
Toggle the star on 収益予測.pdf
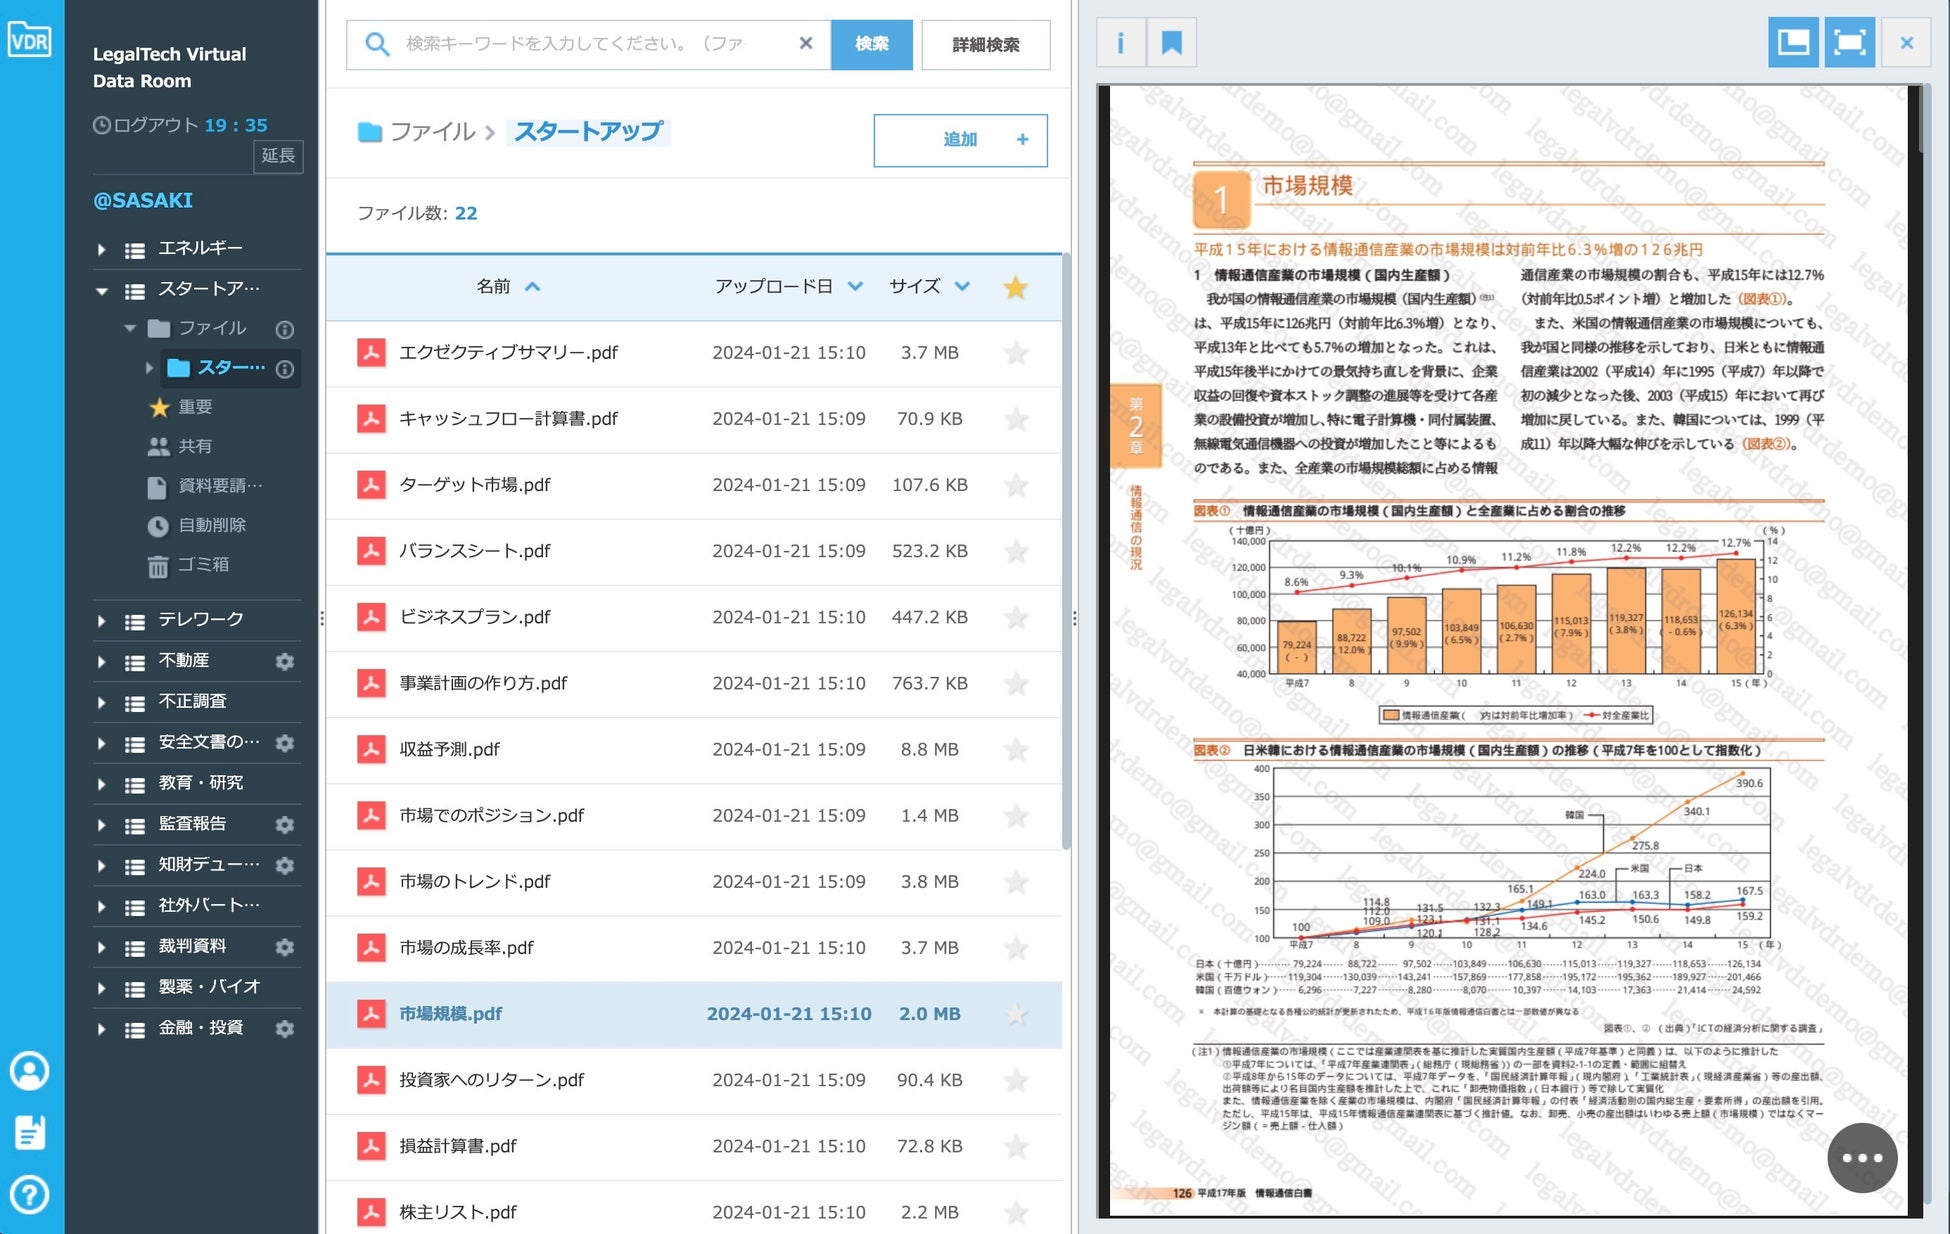click(x=1015, y=750)
